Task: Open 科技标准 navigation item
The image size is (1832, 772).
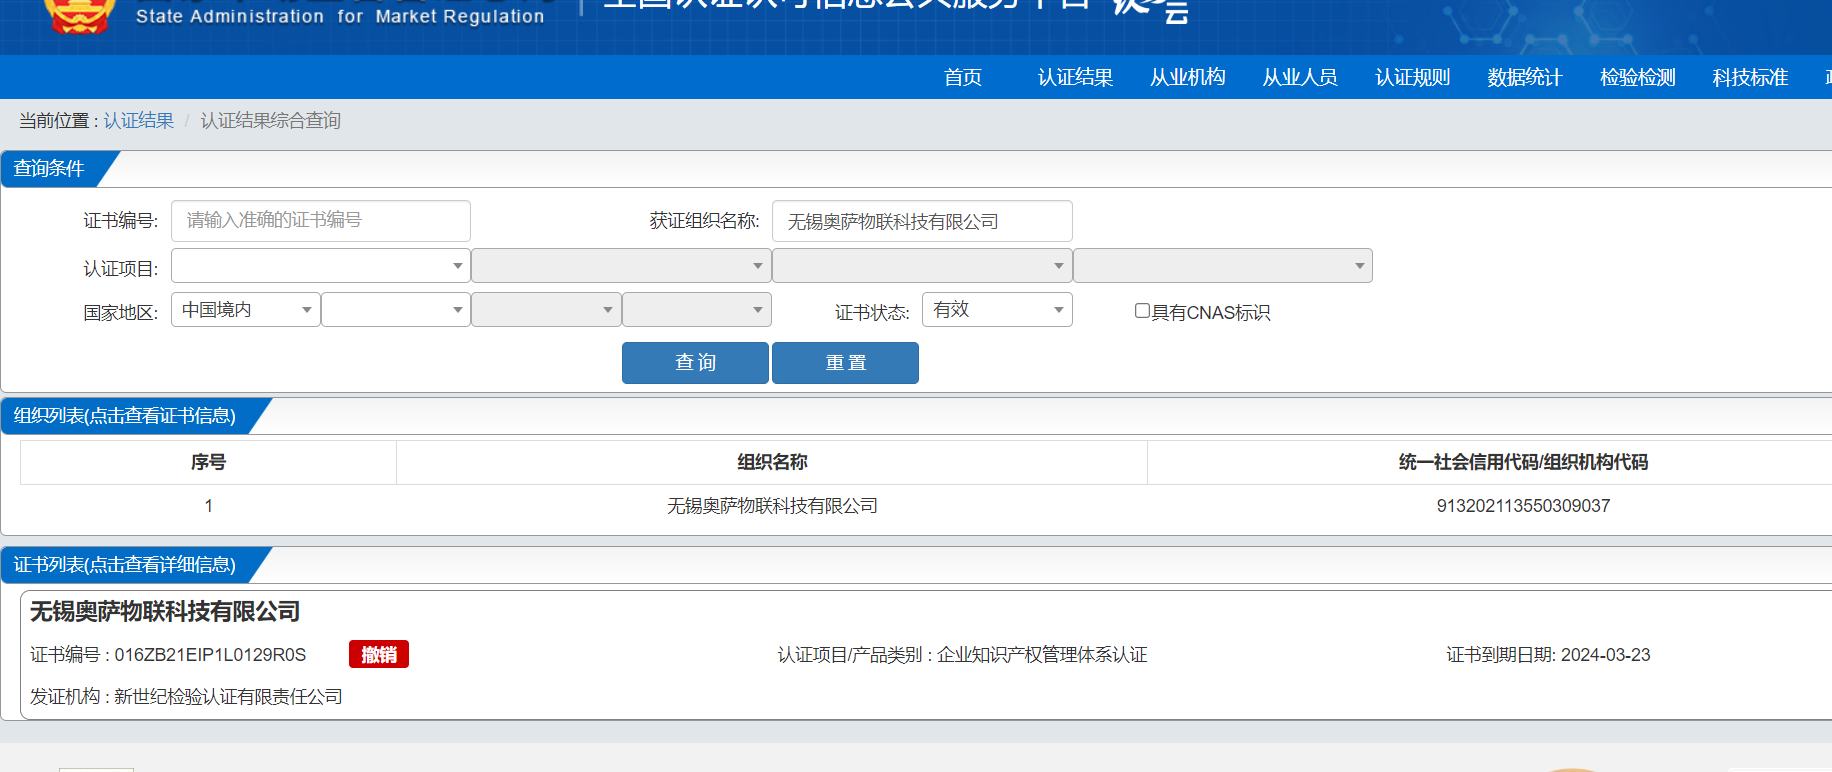Action: [1750, 77]
